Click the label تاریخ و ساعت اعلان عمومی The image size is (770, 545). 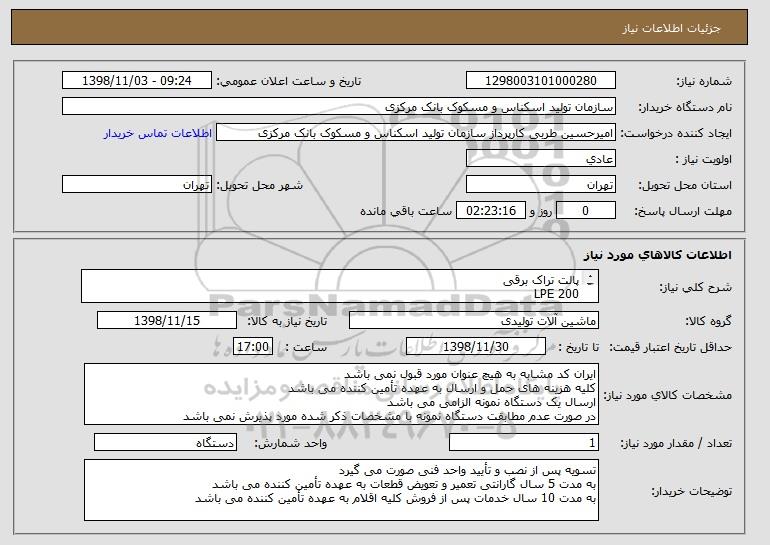(x=289, y=82)
